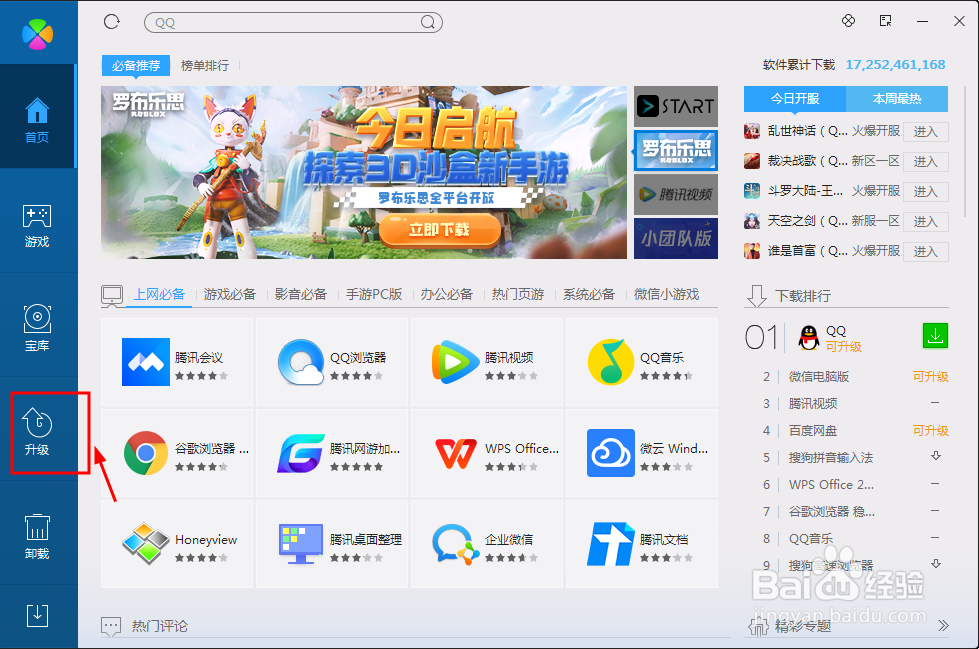
Task: Select the 热门页游 category tab
Action: pos(518,294)
